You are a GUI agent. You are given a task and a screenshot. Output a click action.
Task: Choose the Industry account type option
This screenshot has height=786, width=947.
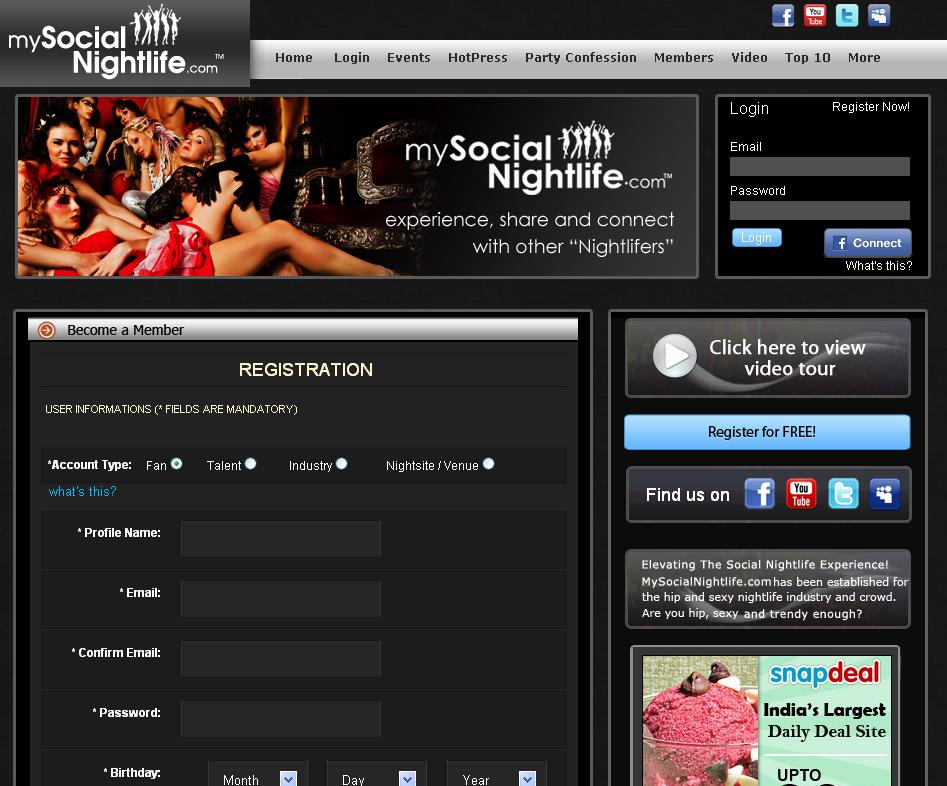pyautogui.click(x=342, y=464)
